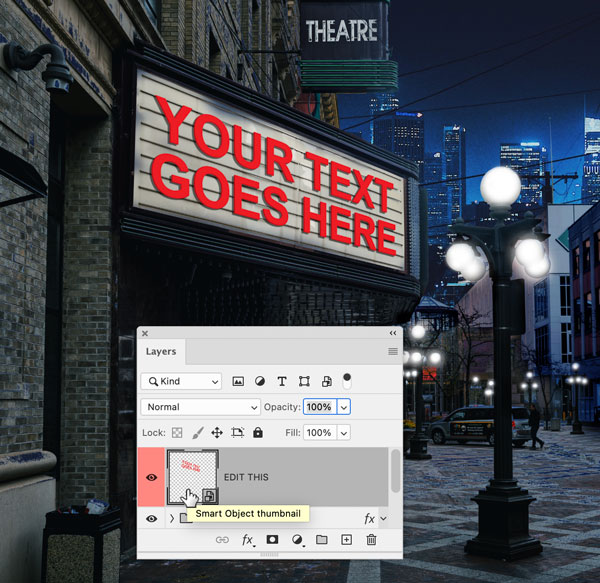Collapse the Layers panel with double arrows
Image resolution: width=600 pixels, height=583 pixels.
[x=393, y=333]
